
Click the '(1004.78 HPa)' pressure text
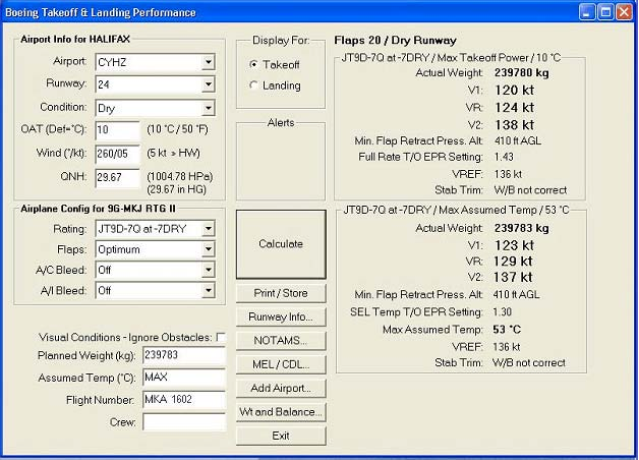(x=180, y=176)
